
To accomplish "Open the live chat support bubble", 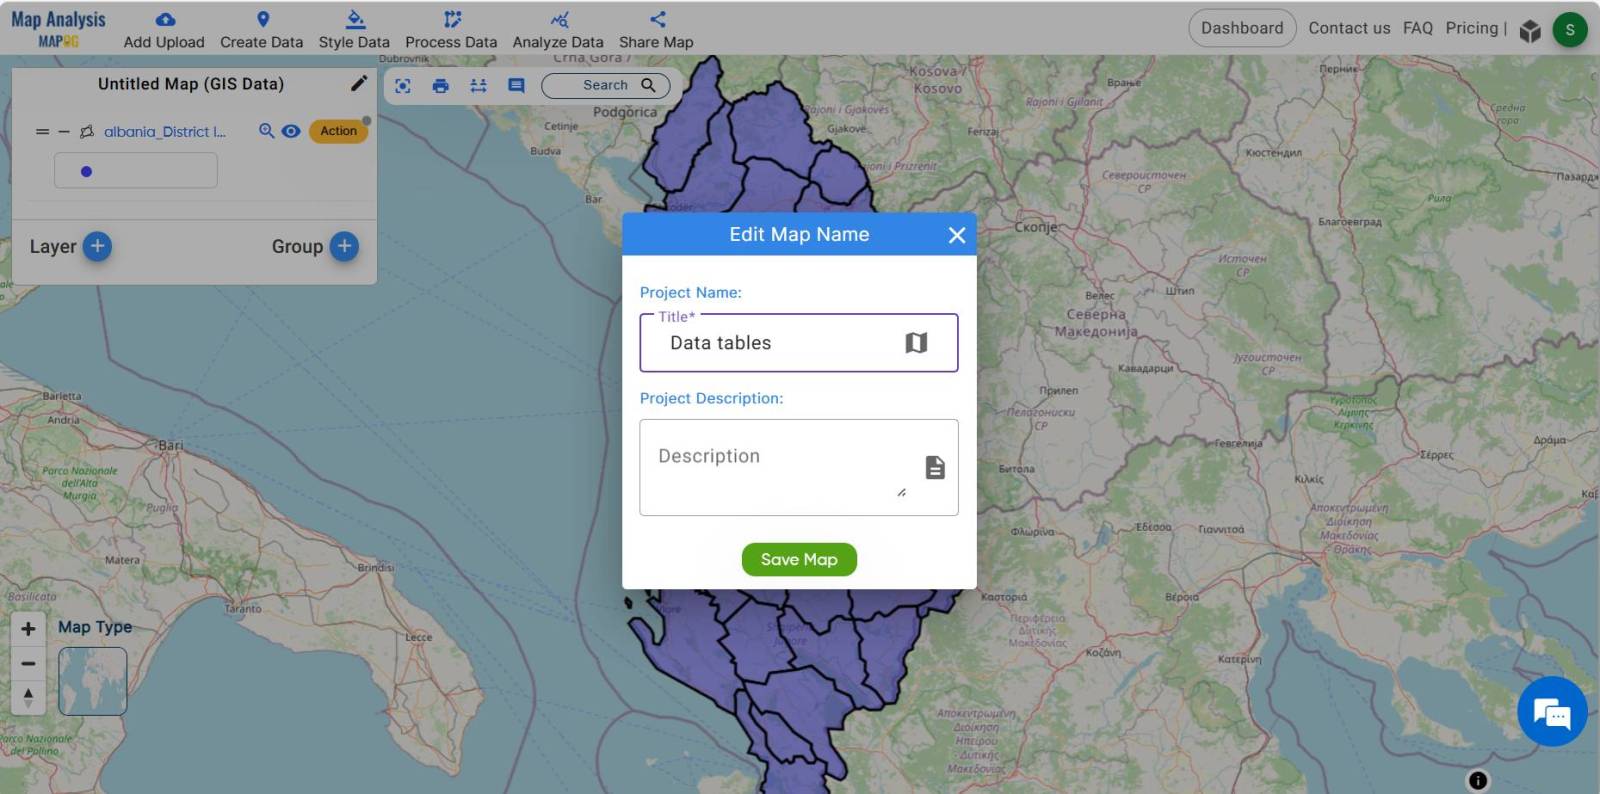I will tap(1551, 713).
